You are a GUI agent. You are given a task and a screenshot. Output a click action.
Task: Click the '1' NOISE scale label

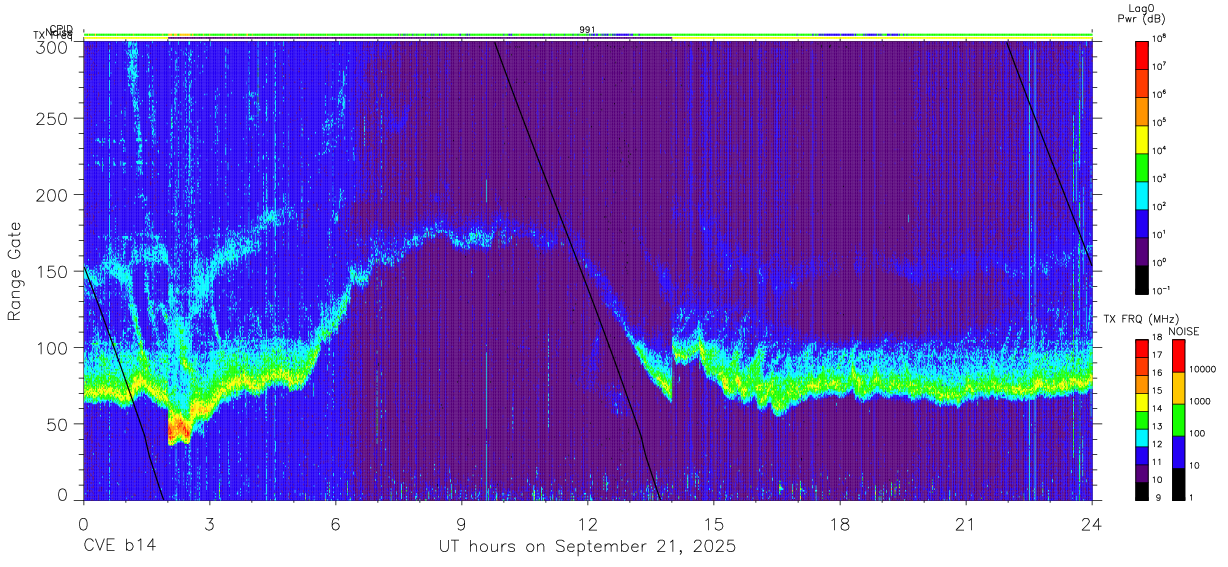[1191, 498]
